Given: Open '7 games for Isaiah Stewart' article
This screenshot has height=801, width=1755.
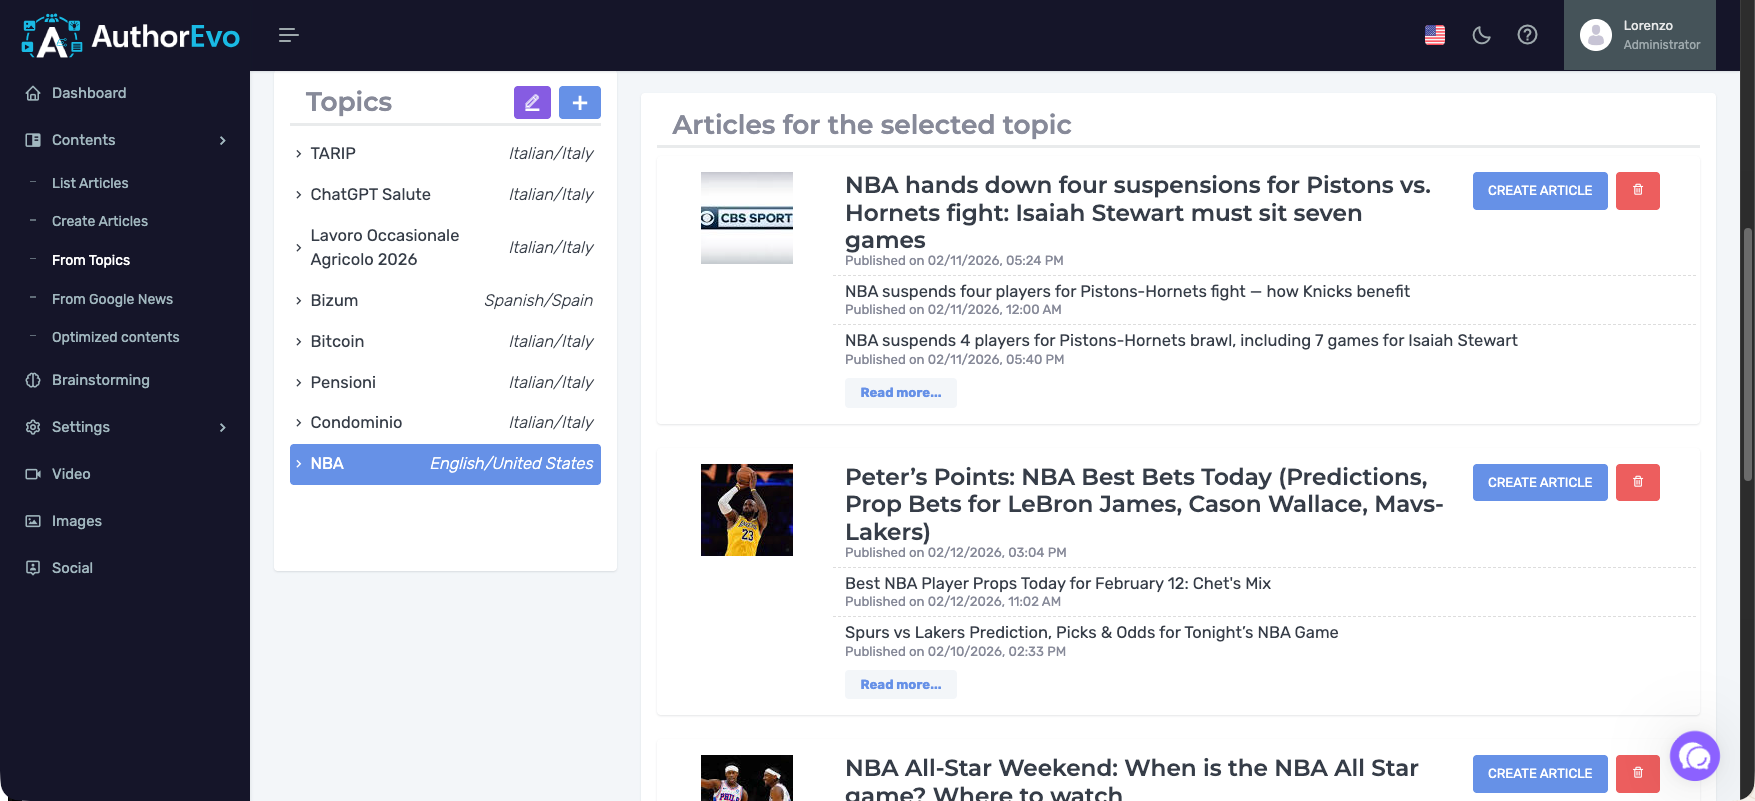Looking at the screenshot, I should pyautogui.click(x=1181, y=340).
